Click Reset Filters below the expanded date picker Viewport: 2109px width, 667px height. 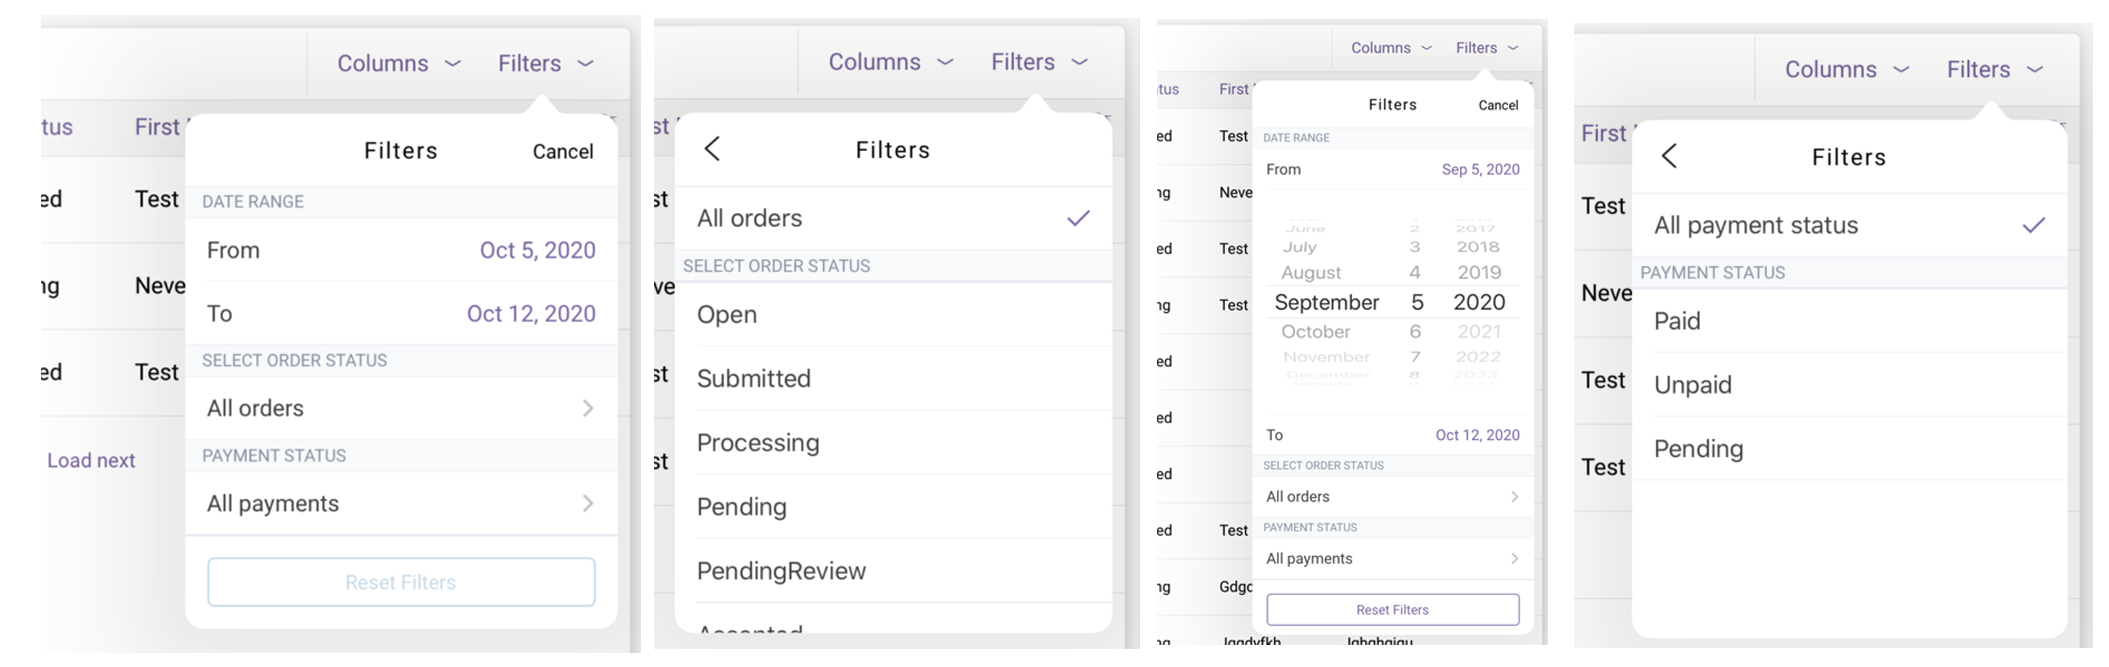[1392, 610]
